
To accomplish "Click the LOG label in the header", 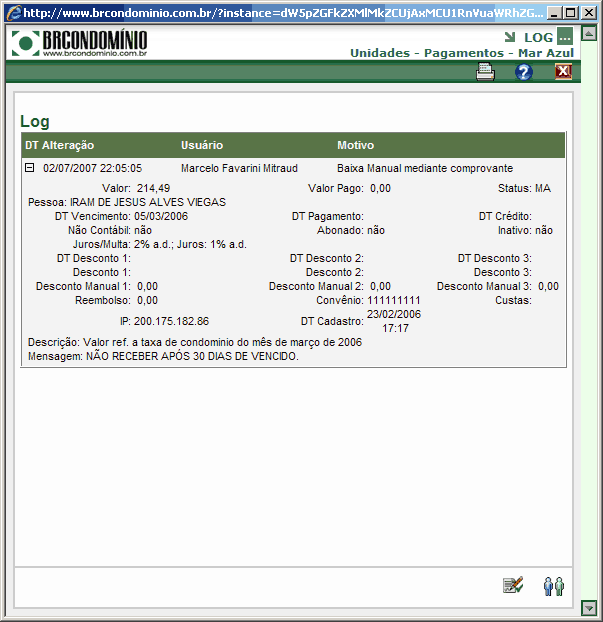I will pyautogui.click(x=538, y=37).
